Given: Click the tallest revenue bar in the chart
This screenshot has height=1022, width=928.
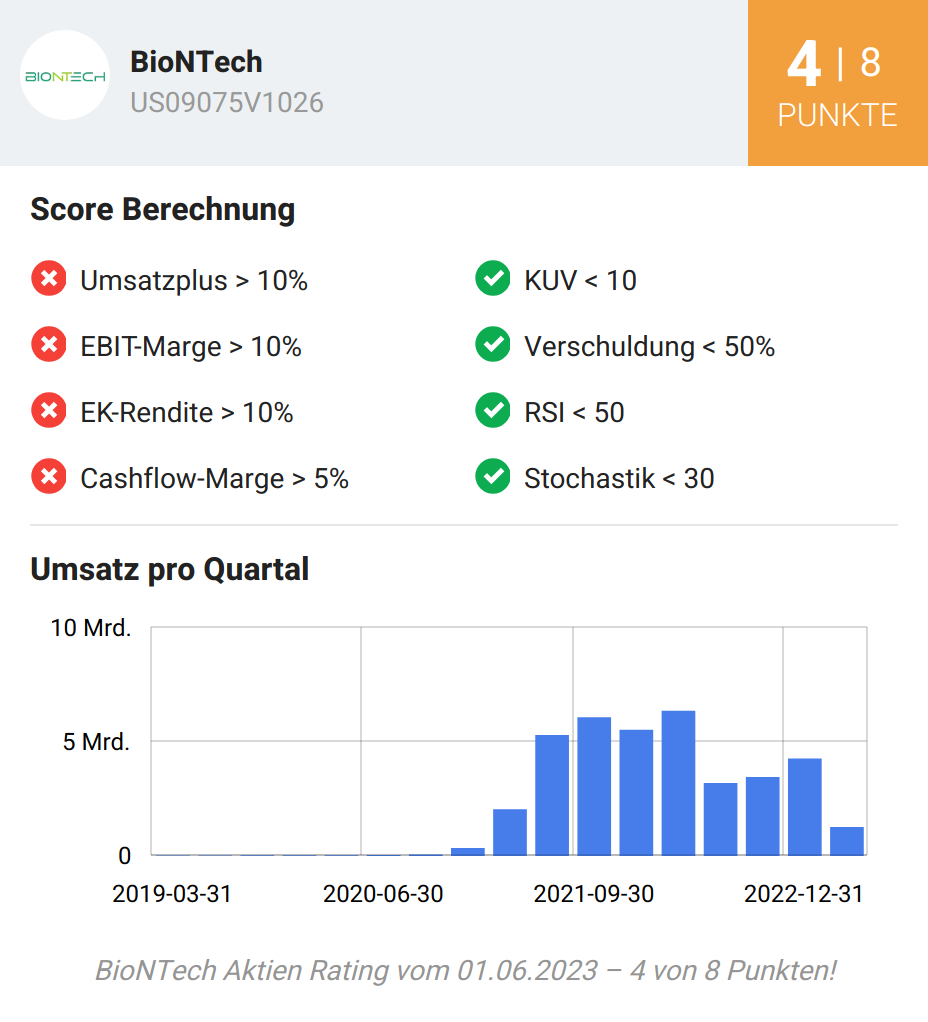Looking at the screenshot, I should 678,783.
